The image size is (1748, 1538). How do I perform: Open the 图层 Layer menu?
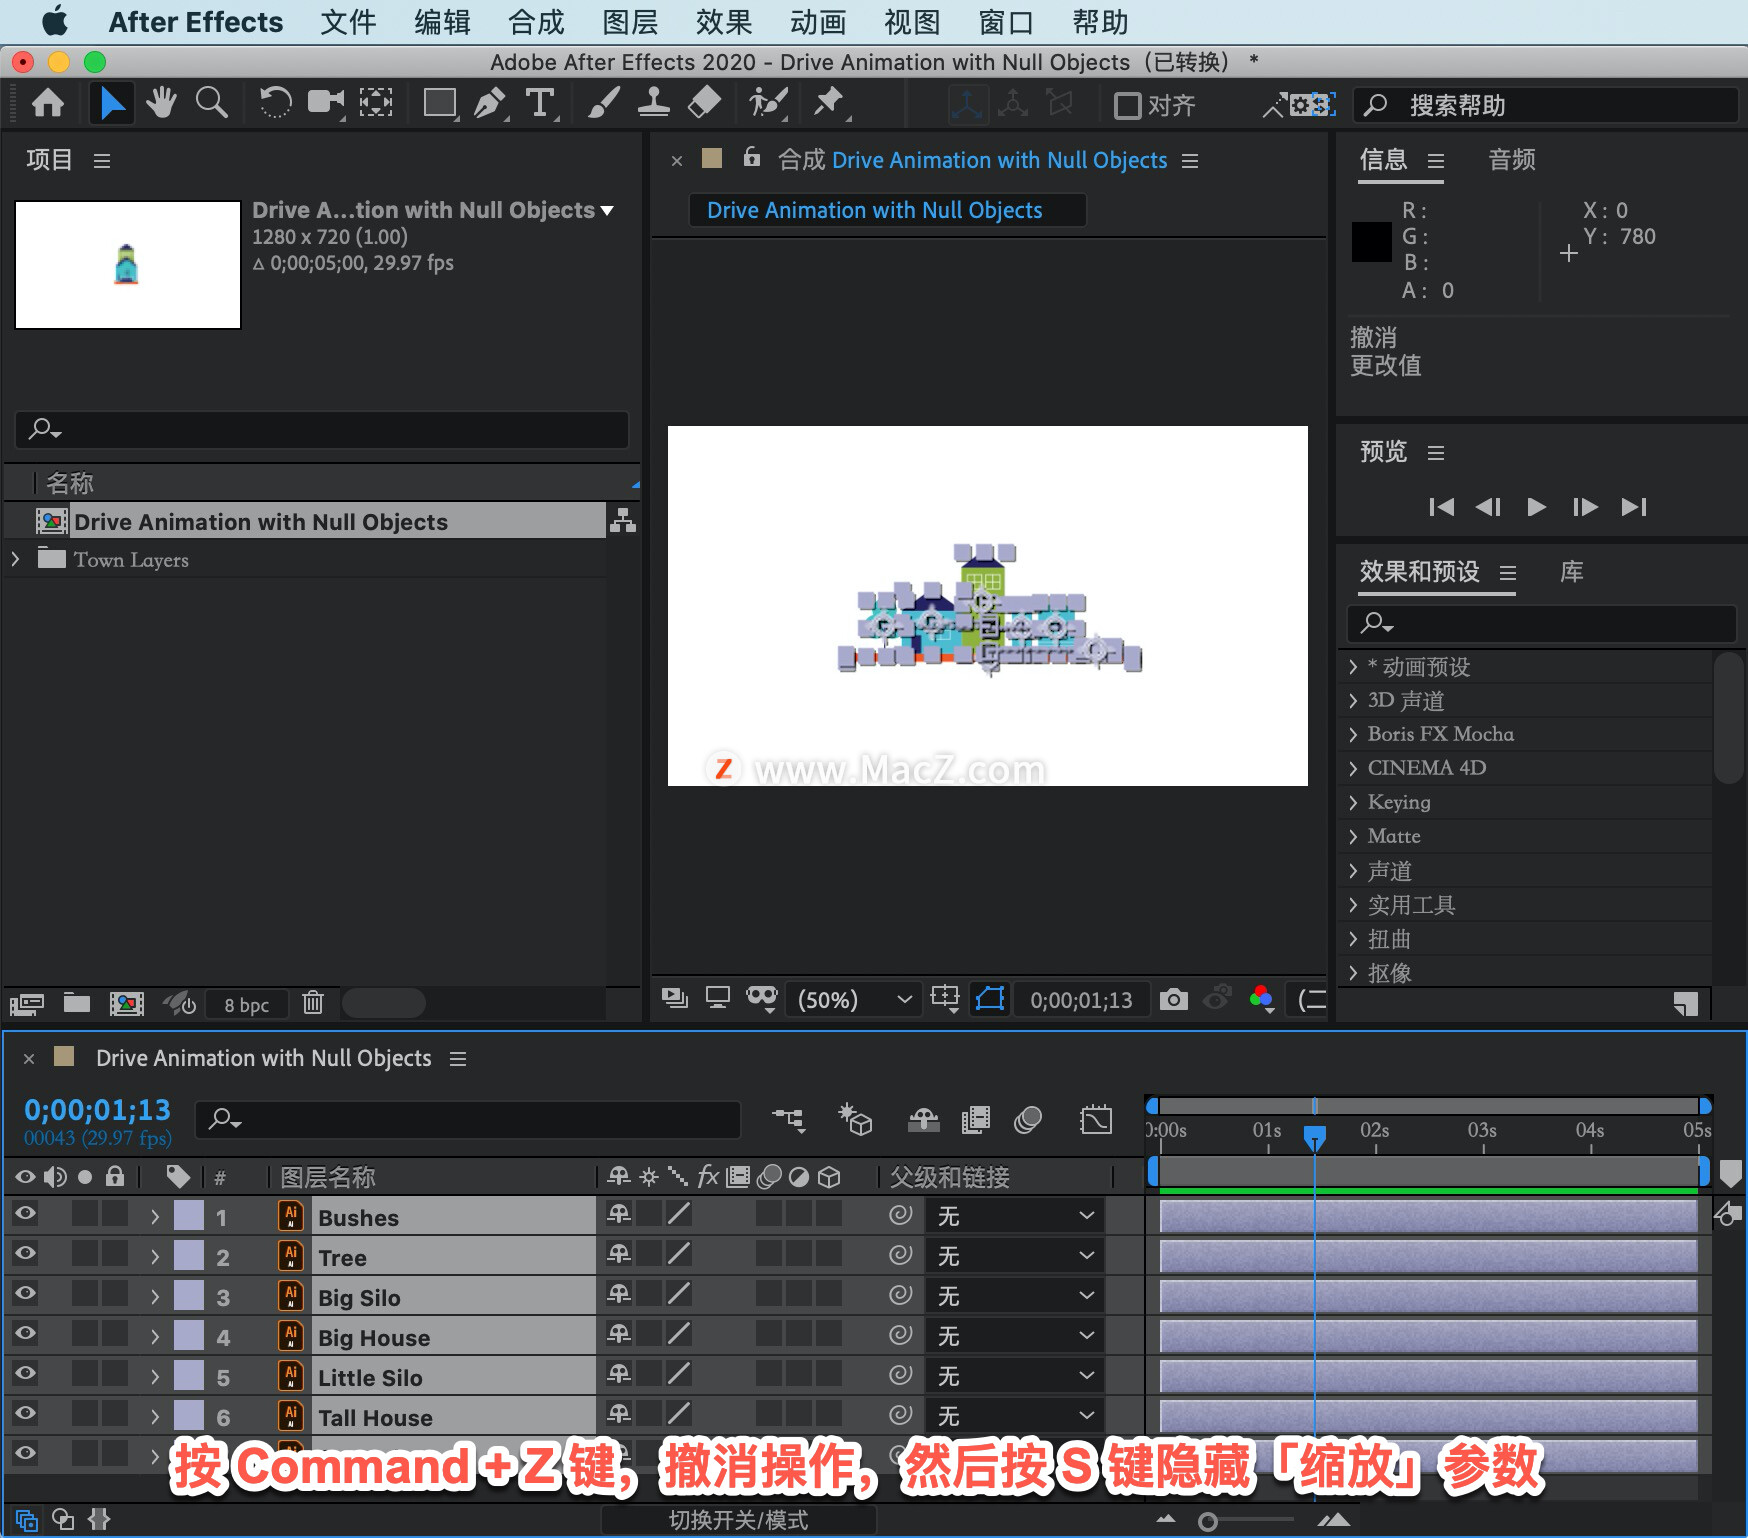click(x=630, y=22)
